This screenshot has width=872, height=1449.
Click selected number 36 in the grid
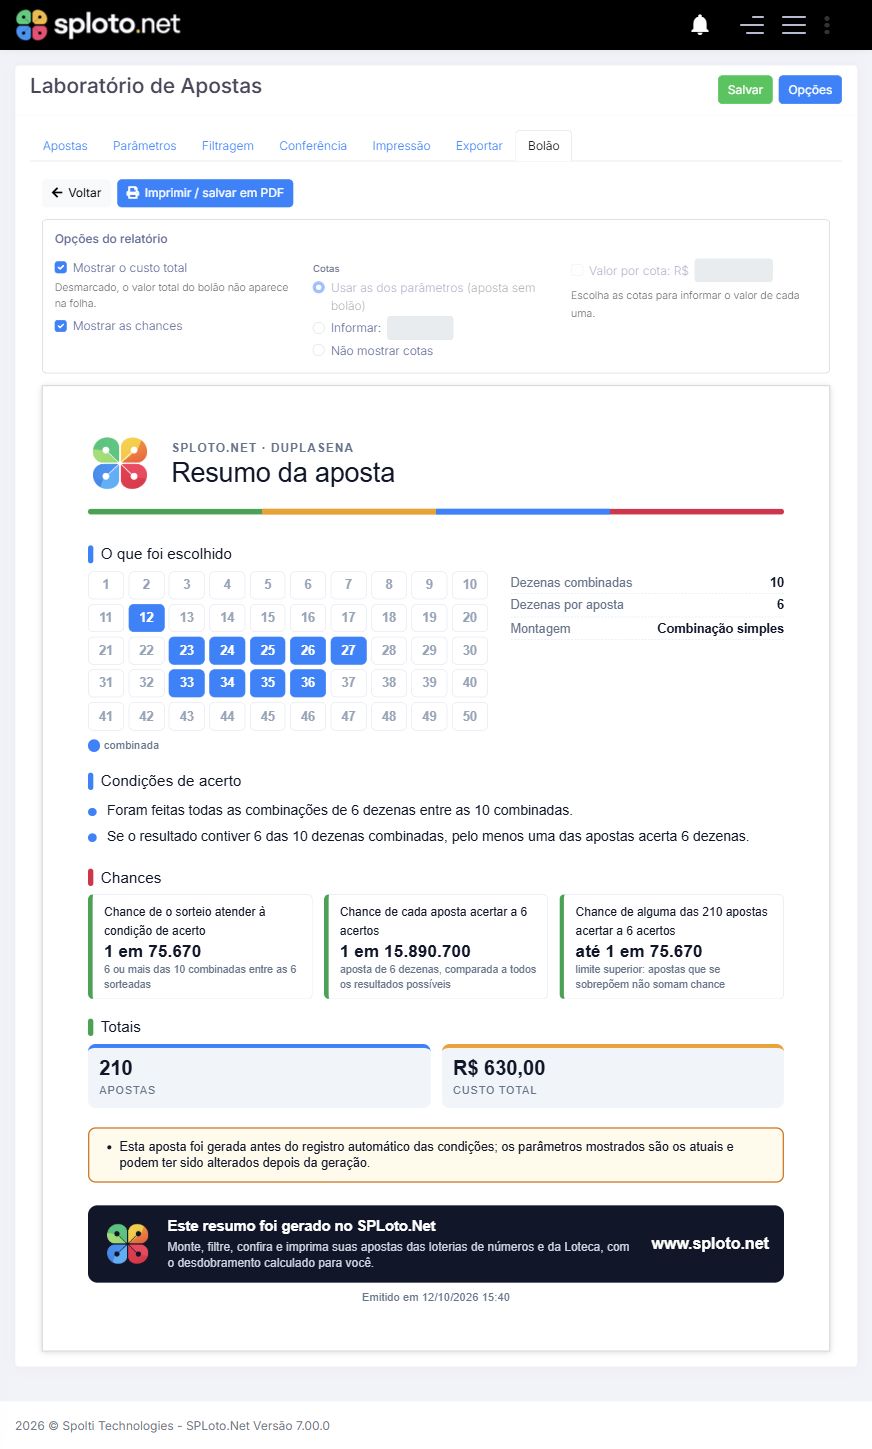coord(308,682)
